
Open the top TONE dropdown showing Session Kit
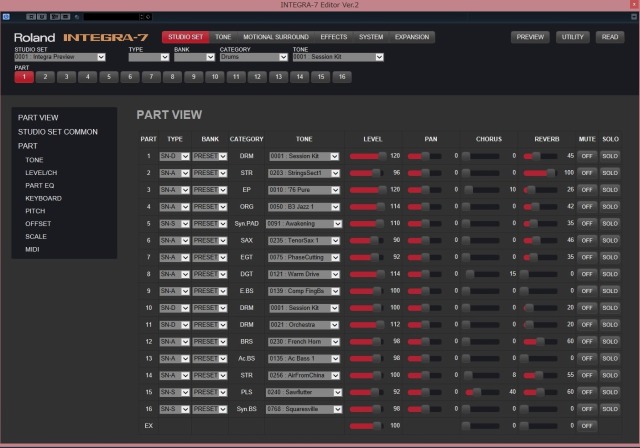(x=338, y=57)
